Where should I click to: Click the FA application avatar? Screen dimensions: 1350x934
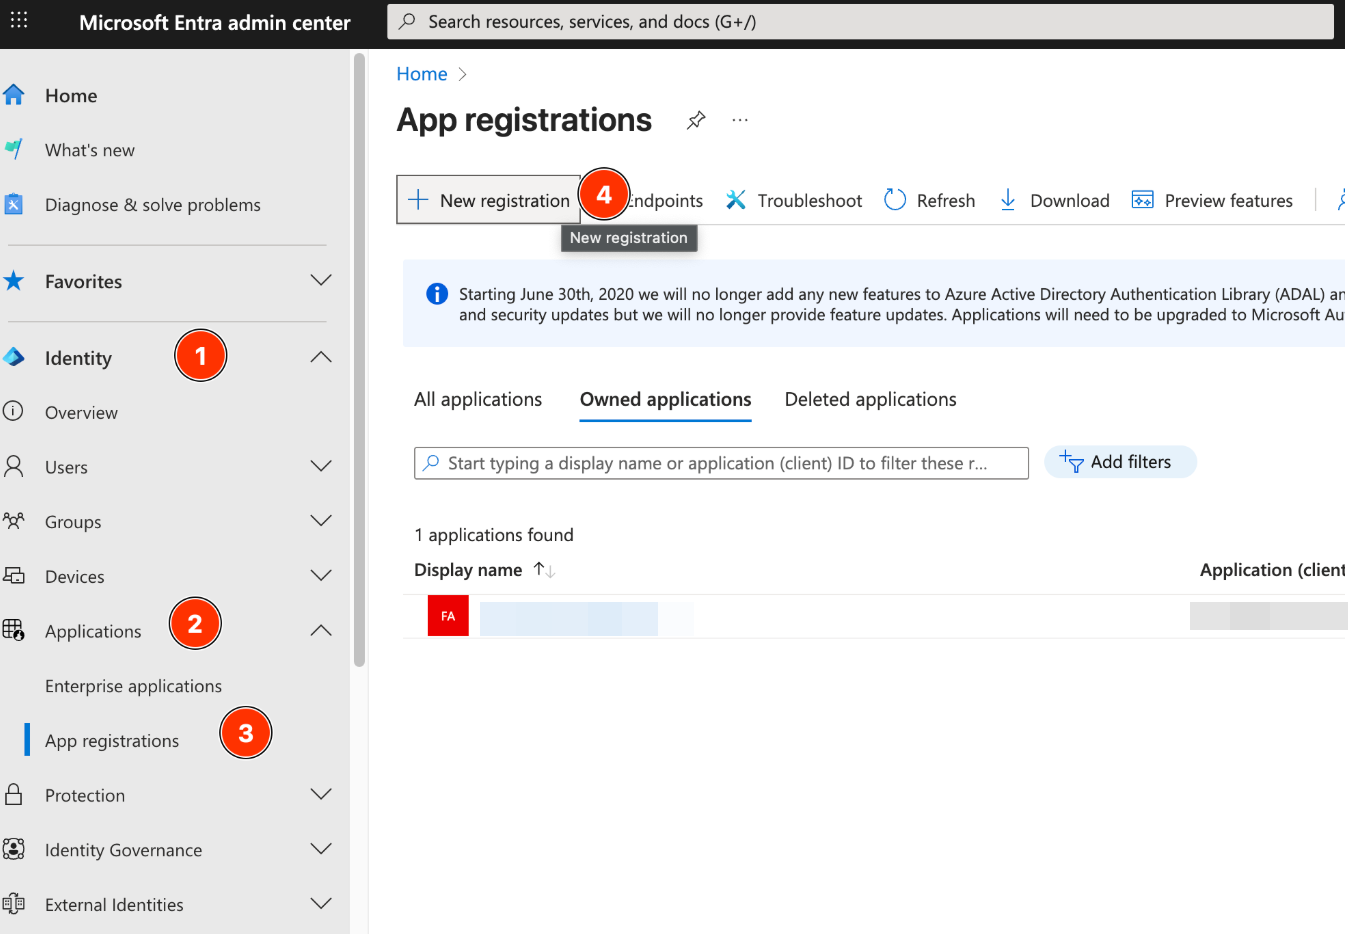pos(448,616)
